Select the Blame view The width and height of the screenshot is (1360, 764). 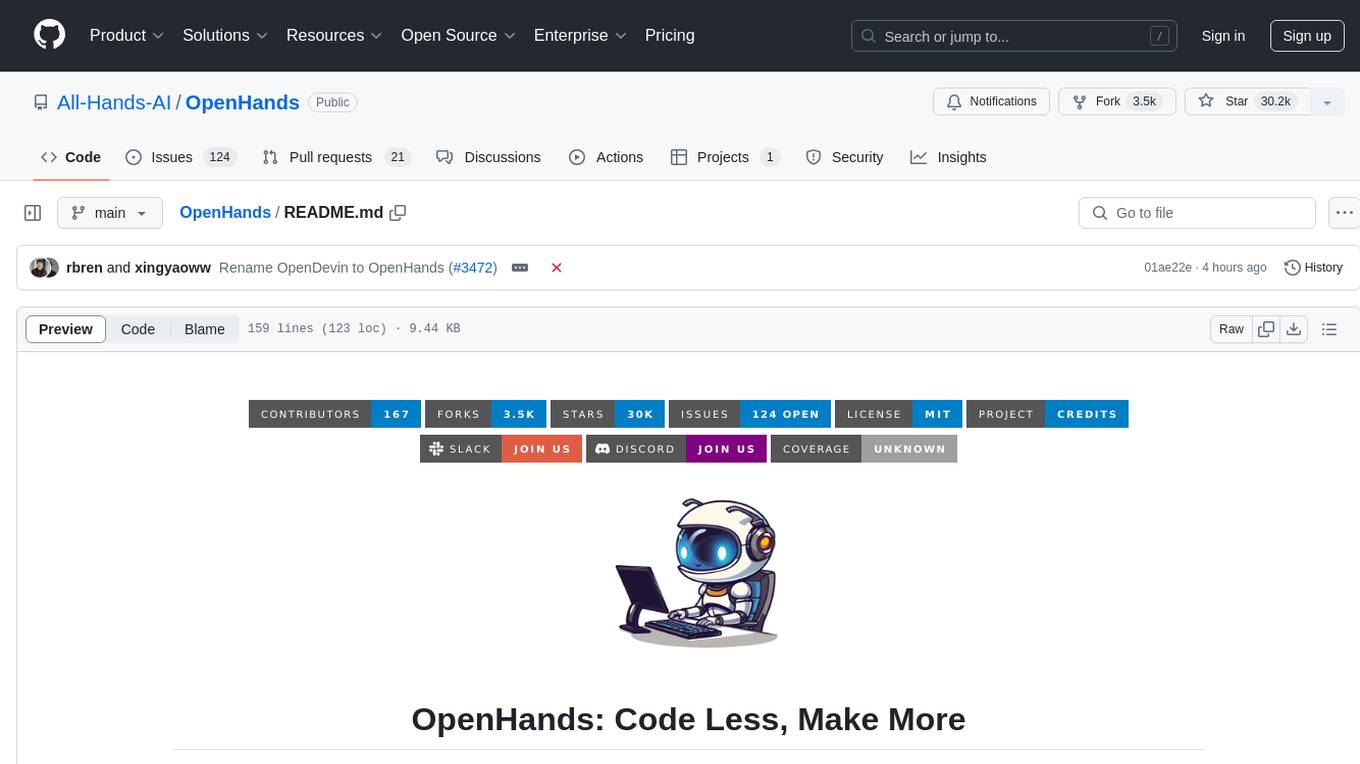point(205,329)
